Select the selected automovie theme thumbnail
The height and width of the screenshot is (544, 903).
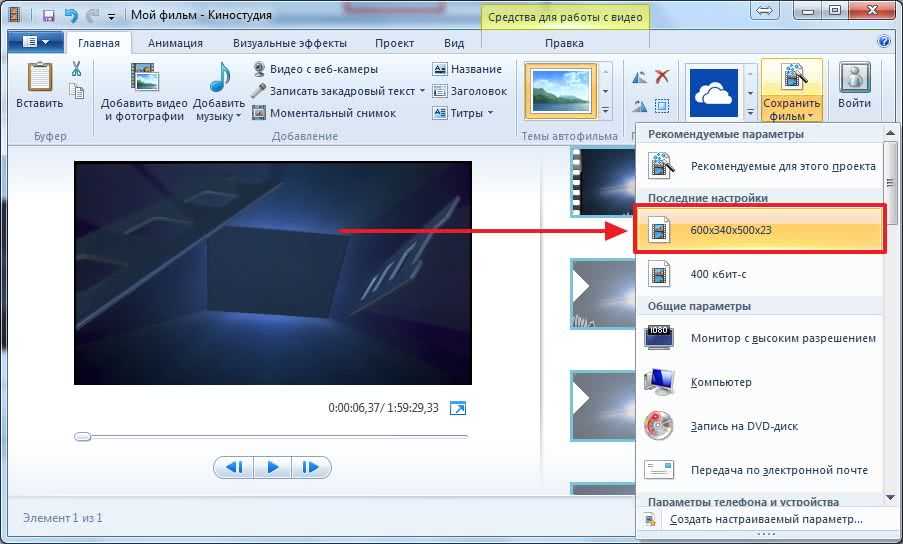561,91
